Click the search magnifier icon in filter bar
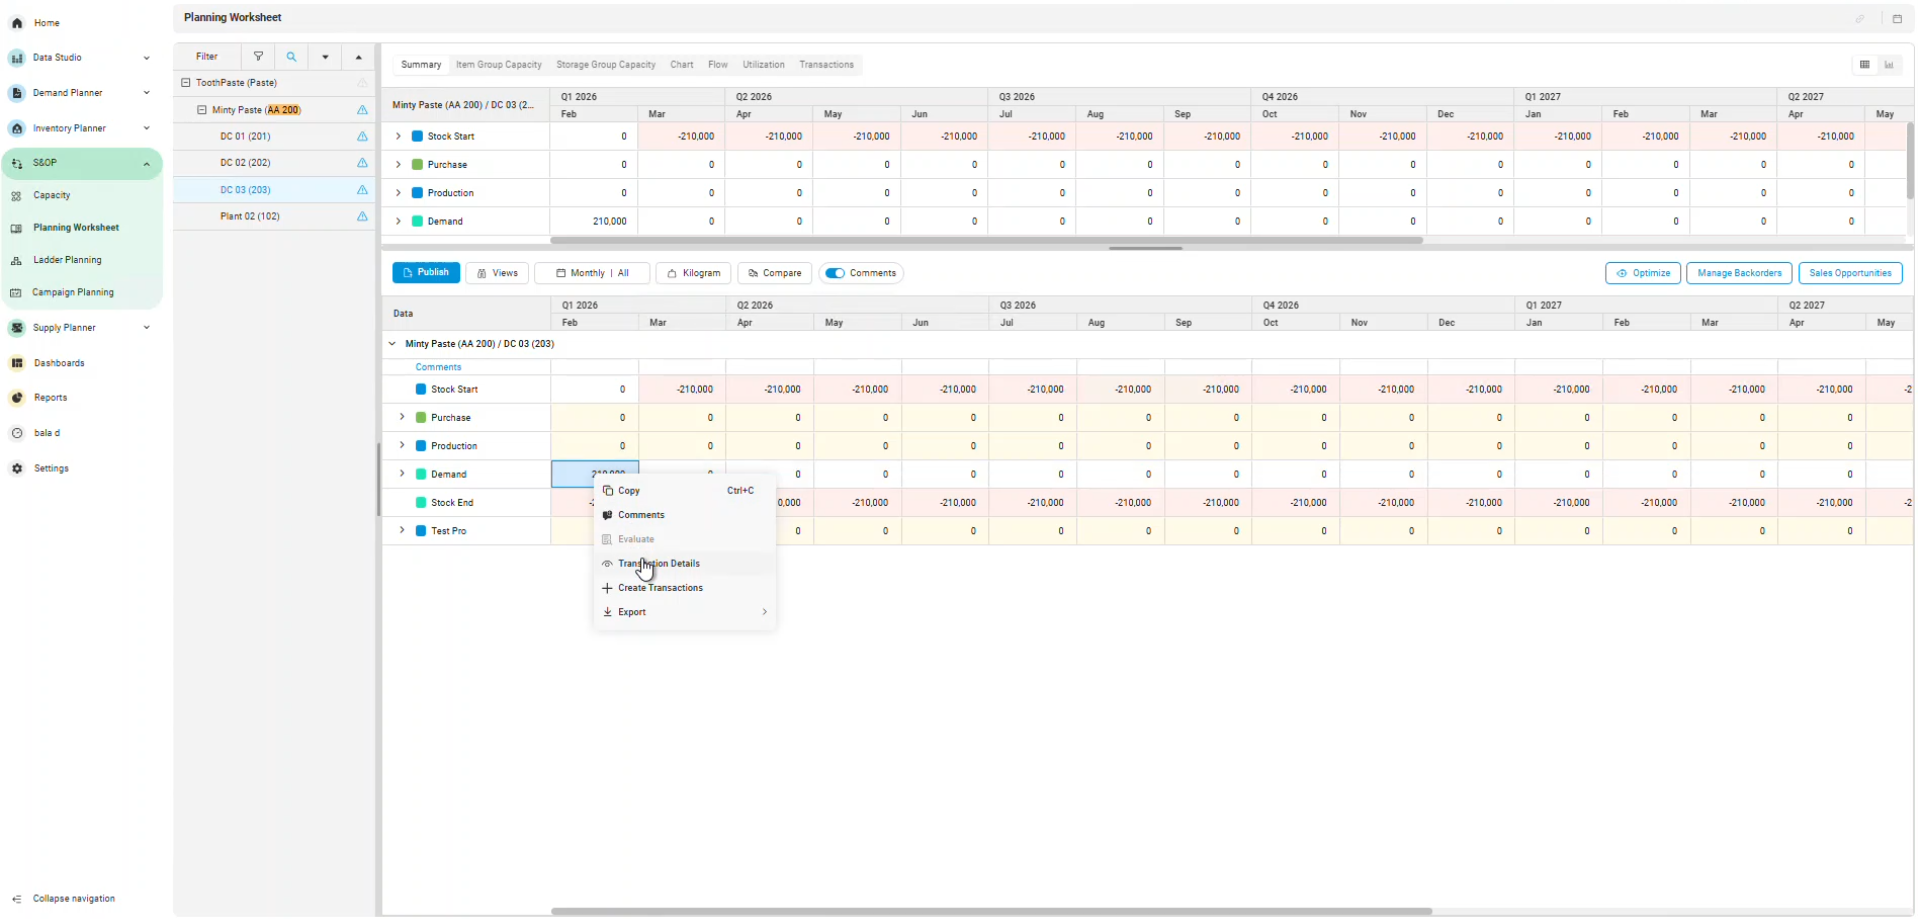Screen dimensions: 1918x919 coord(291,57)
